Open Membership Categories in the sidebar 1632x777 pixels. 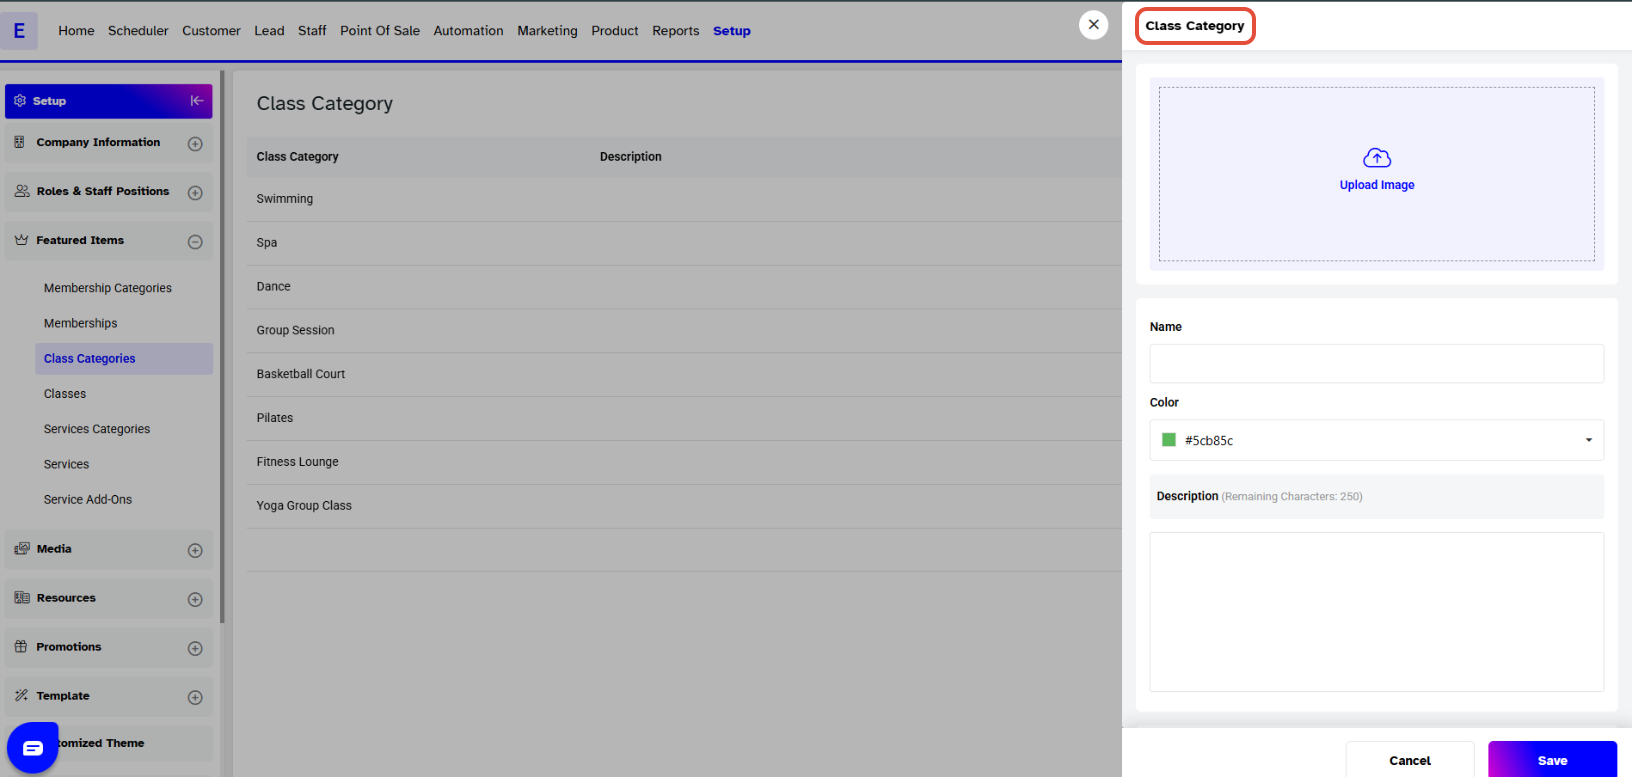[108, 288]
